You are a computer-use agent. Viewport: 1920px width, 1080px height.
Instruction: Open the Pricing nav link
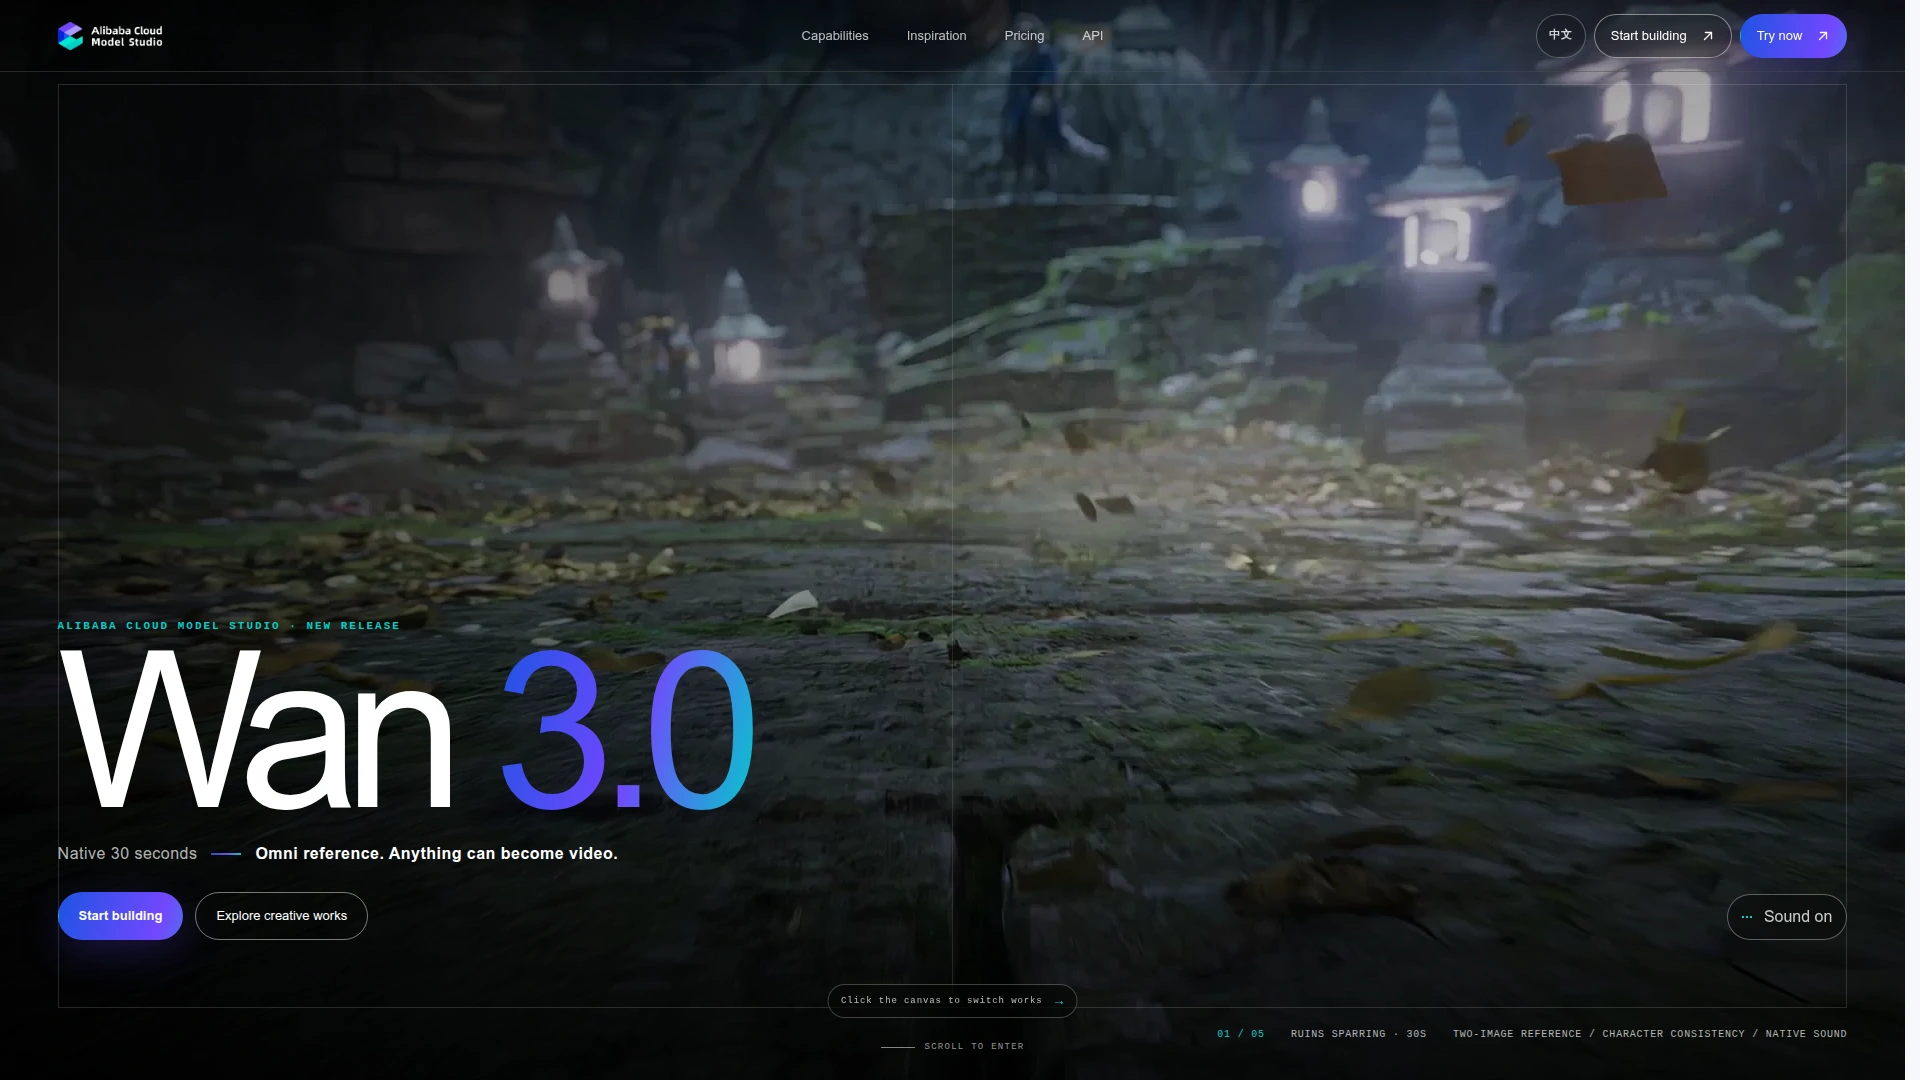[x=1024, y=36]
